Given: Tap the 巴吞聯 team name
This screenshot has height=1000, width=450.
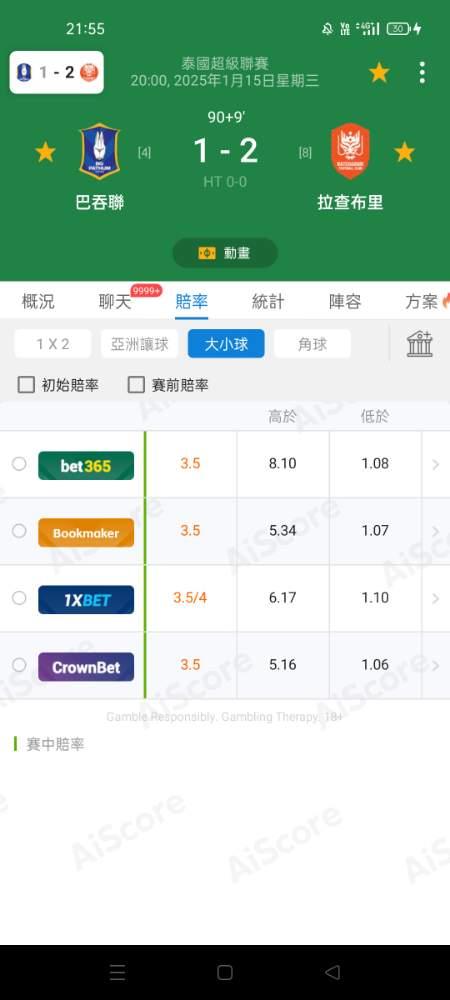Looking at the screenshot, I should 99,203.
